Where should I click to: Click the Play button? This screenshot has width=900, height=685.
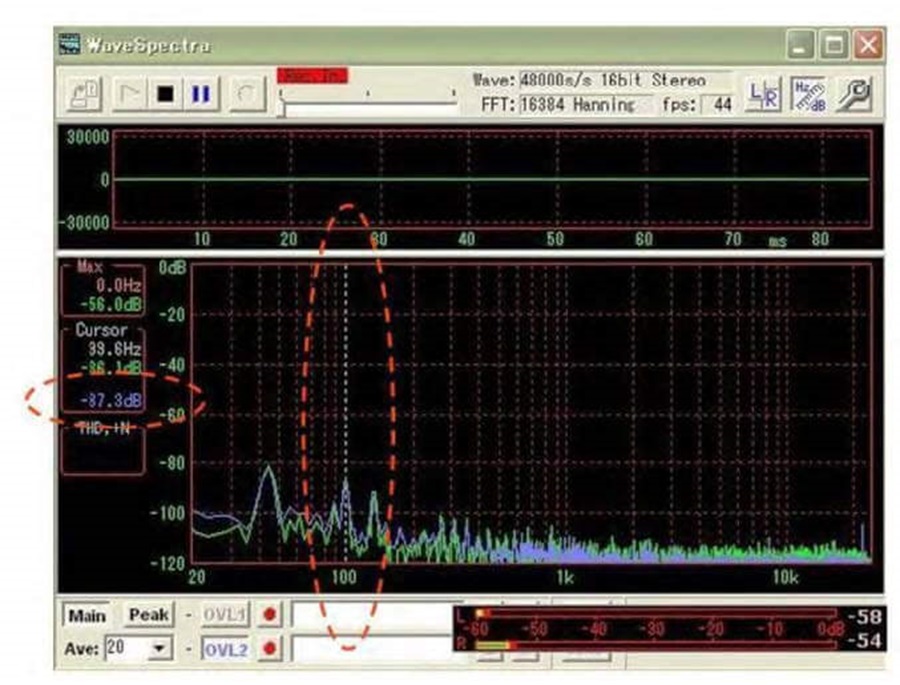tap(130, 94)
